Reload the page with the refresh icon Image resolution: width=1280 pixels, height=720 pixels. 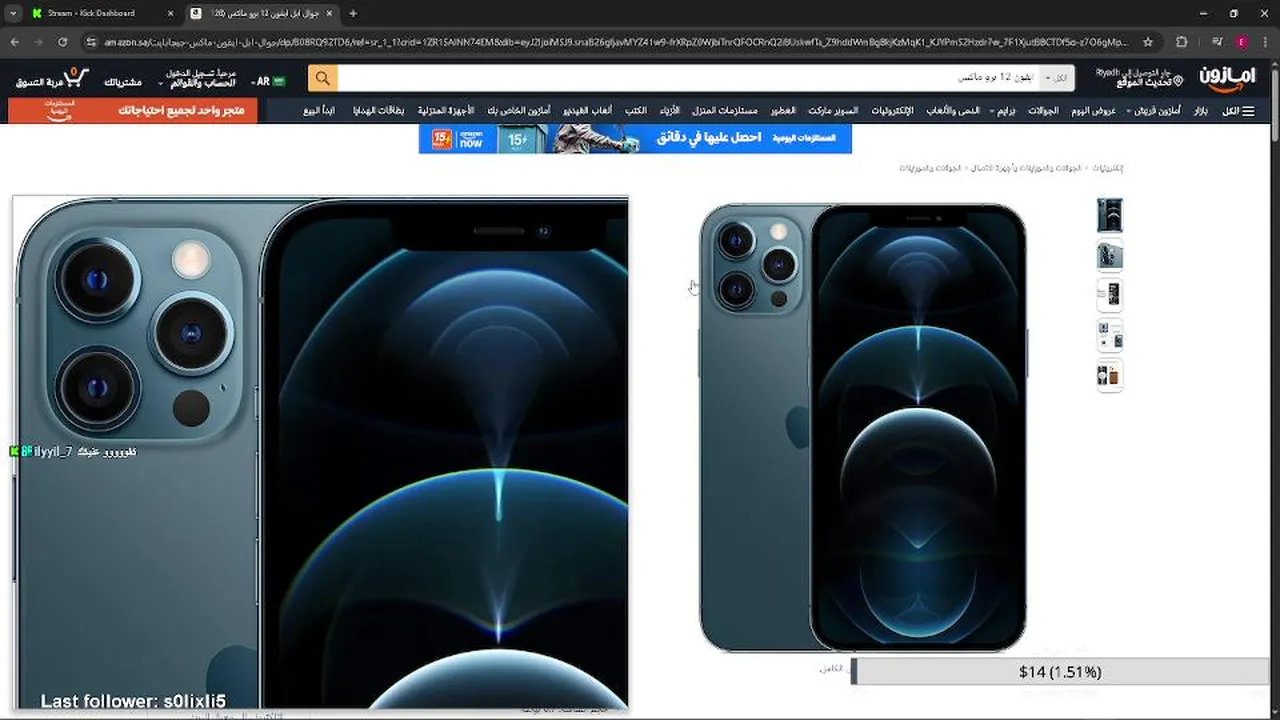[62, 42]
